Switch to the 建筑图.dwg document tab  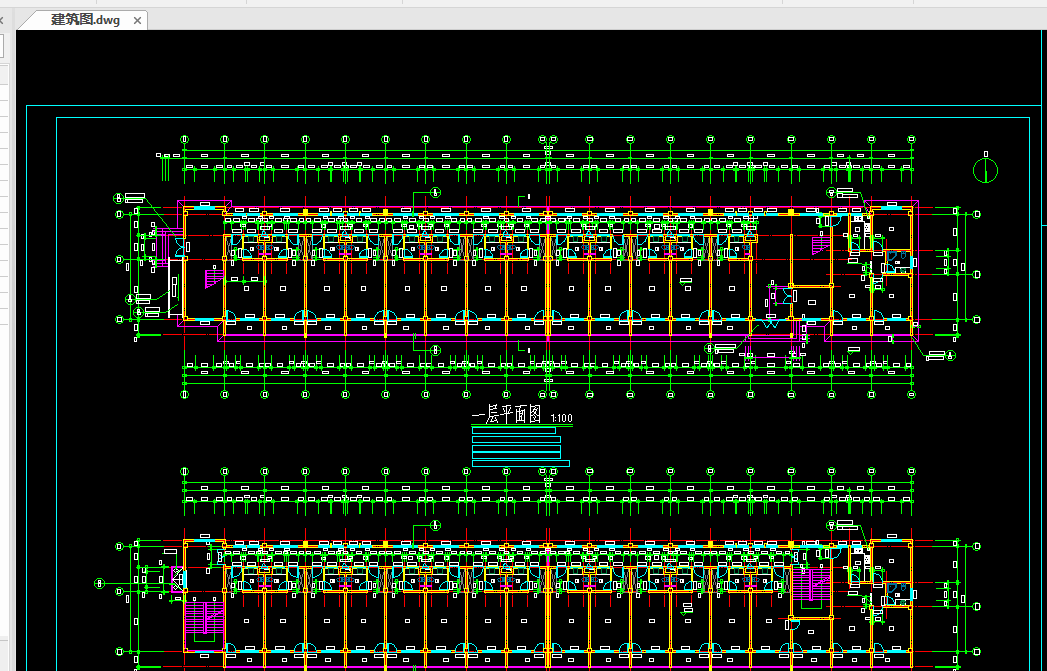coord(85,20)
